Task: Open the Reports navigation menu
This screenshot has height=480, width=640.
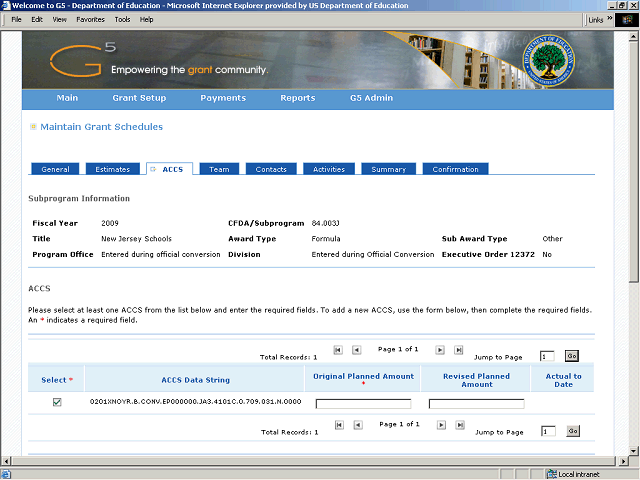Action: [x=298, y=98]
